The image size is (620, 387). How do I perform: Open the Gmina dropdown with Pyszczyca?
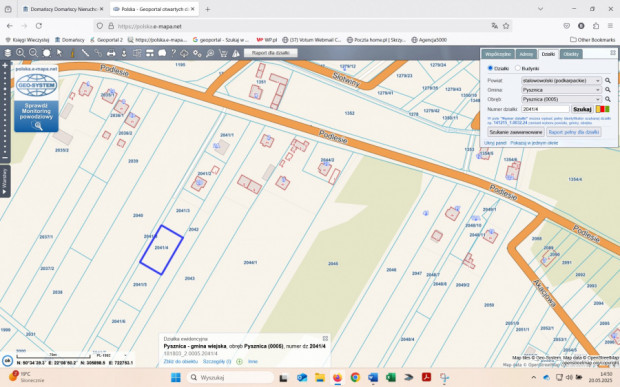click(x=561, y=90)
